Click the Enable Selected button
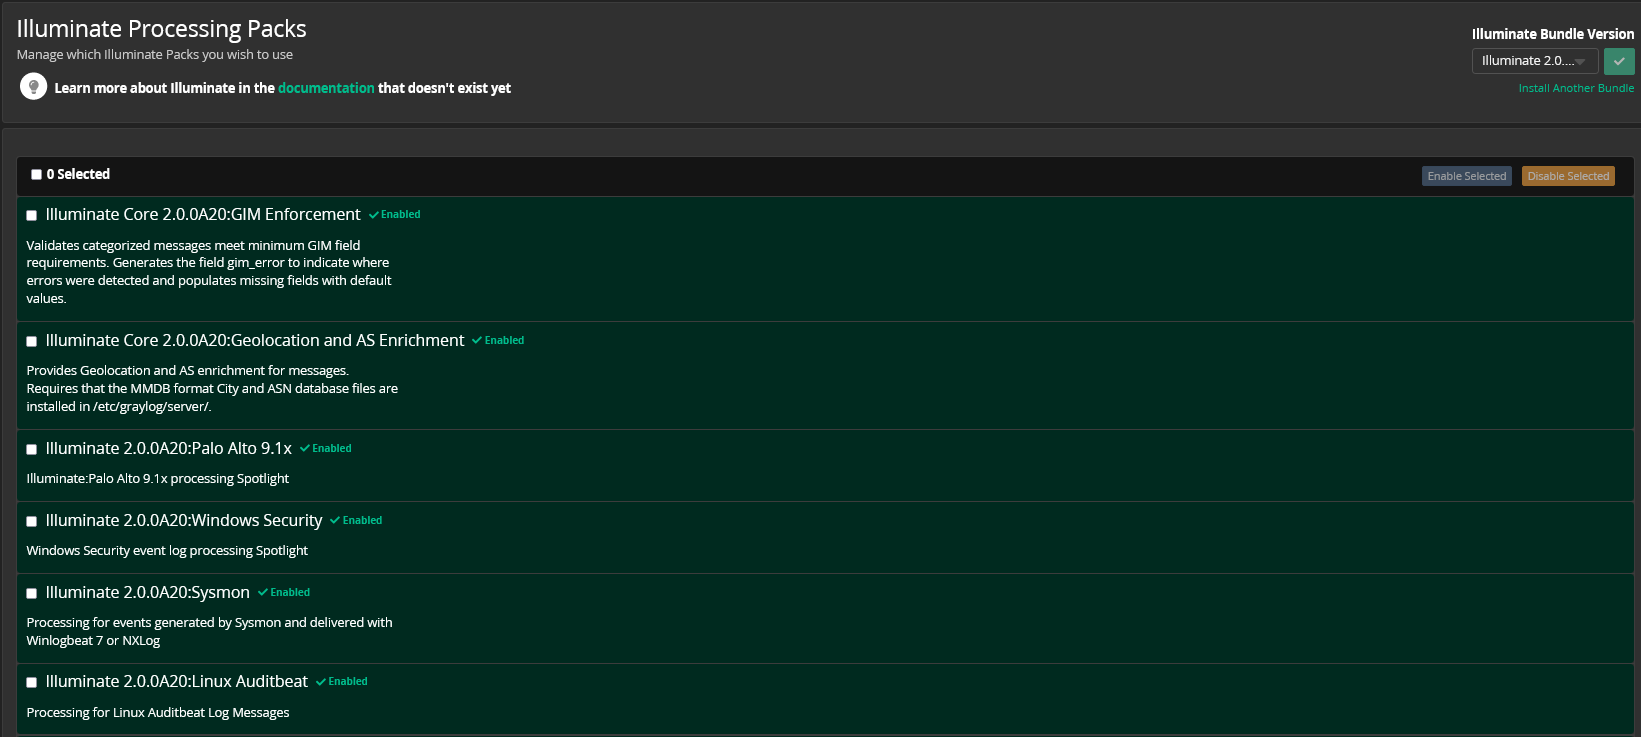1641x737 pixels. pos(1466,176)
